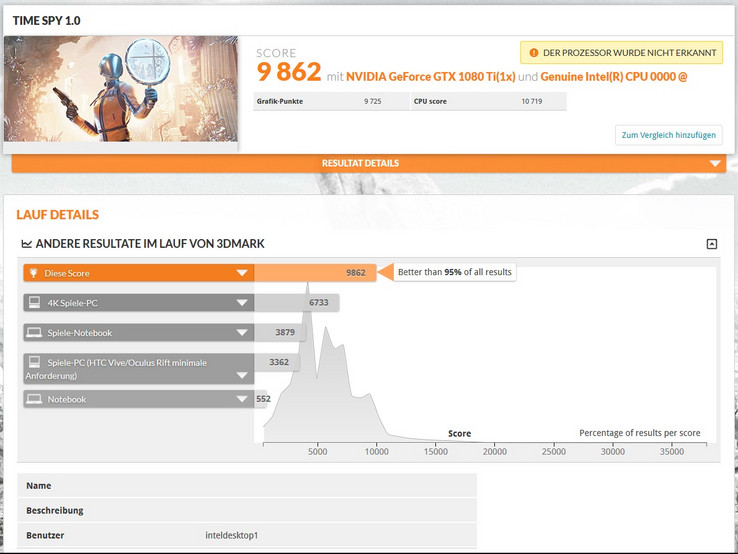Click Zum Vergleich hinzufügen button

tap(668, 135)
